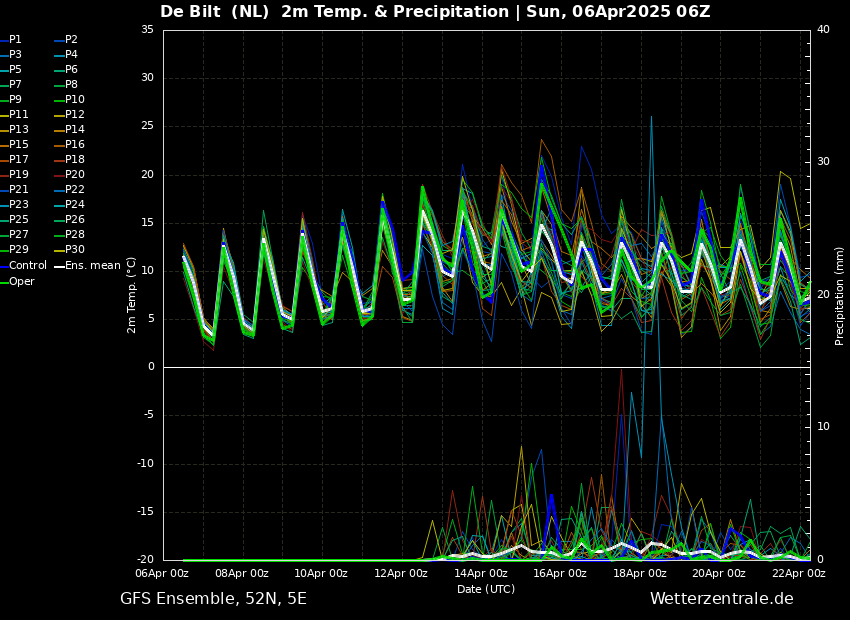Viewport: 850px width, 620px height.
Task: Click the Wetterzentrale.de text
Action: (721, 599)
